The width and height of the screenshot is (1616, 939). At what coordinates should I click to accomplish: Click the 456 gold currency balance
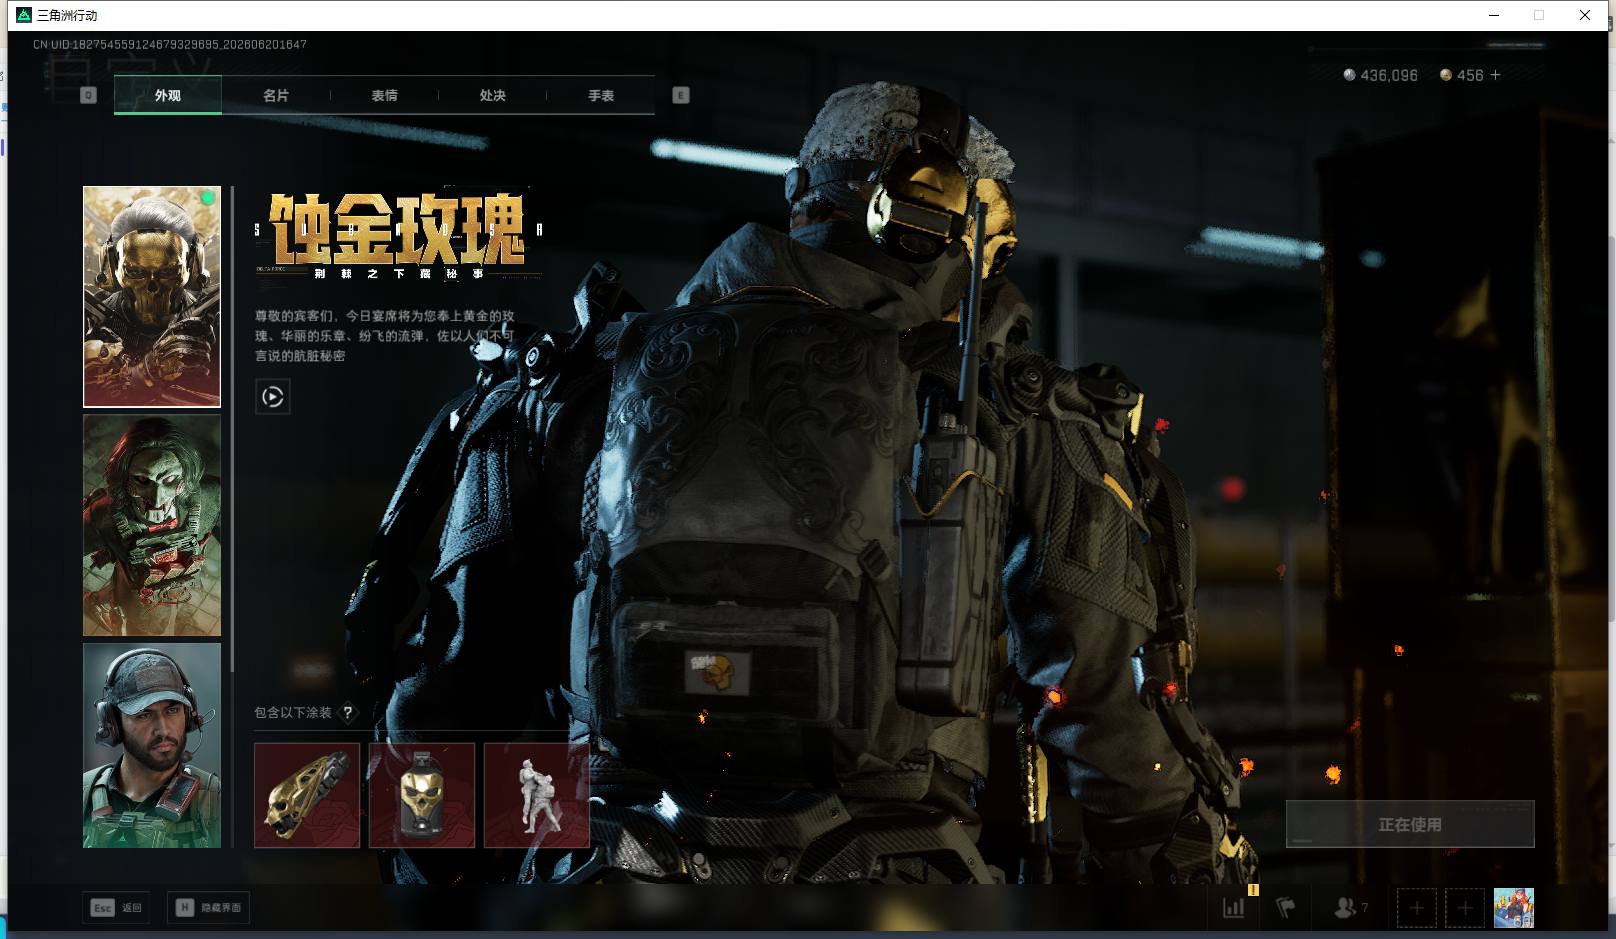(x=1462, y=75)
